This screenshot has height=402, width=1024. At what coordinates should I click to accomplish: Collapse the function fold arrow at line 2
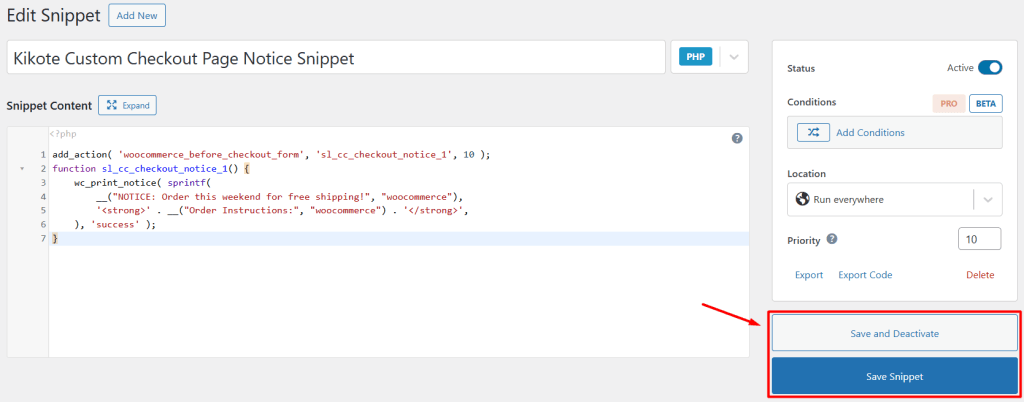22,170
